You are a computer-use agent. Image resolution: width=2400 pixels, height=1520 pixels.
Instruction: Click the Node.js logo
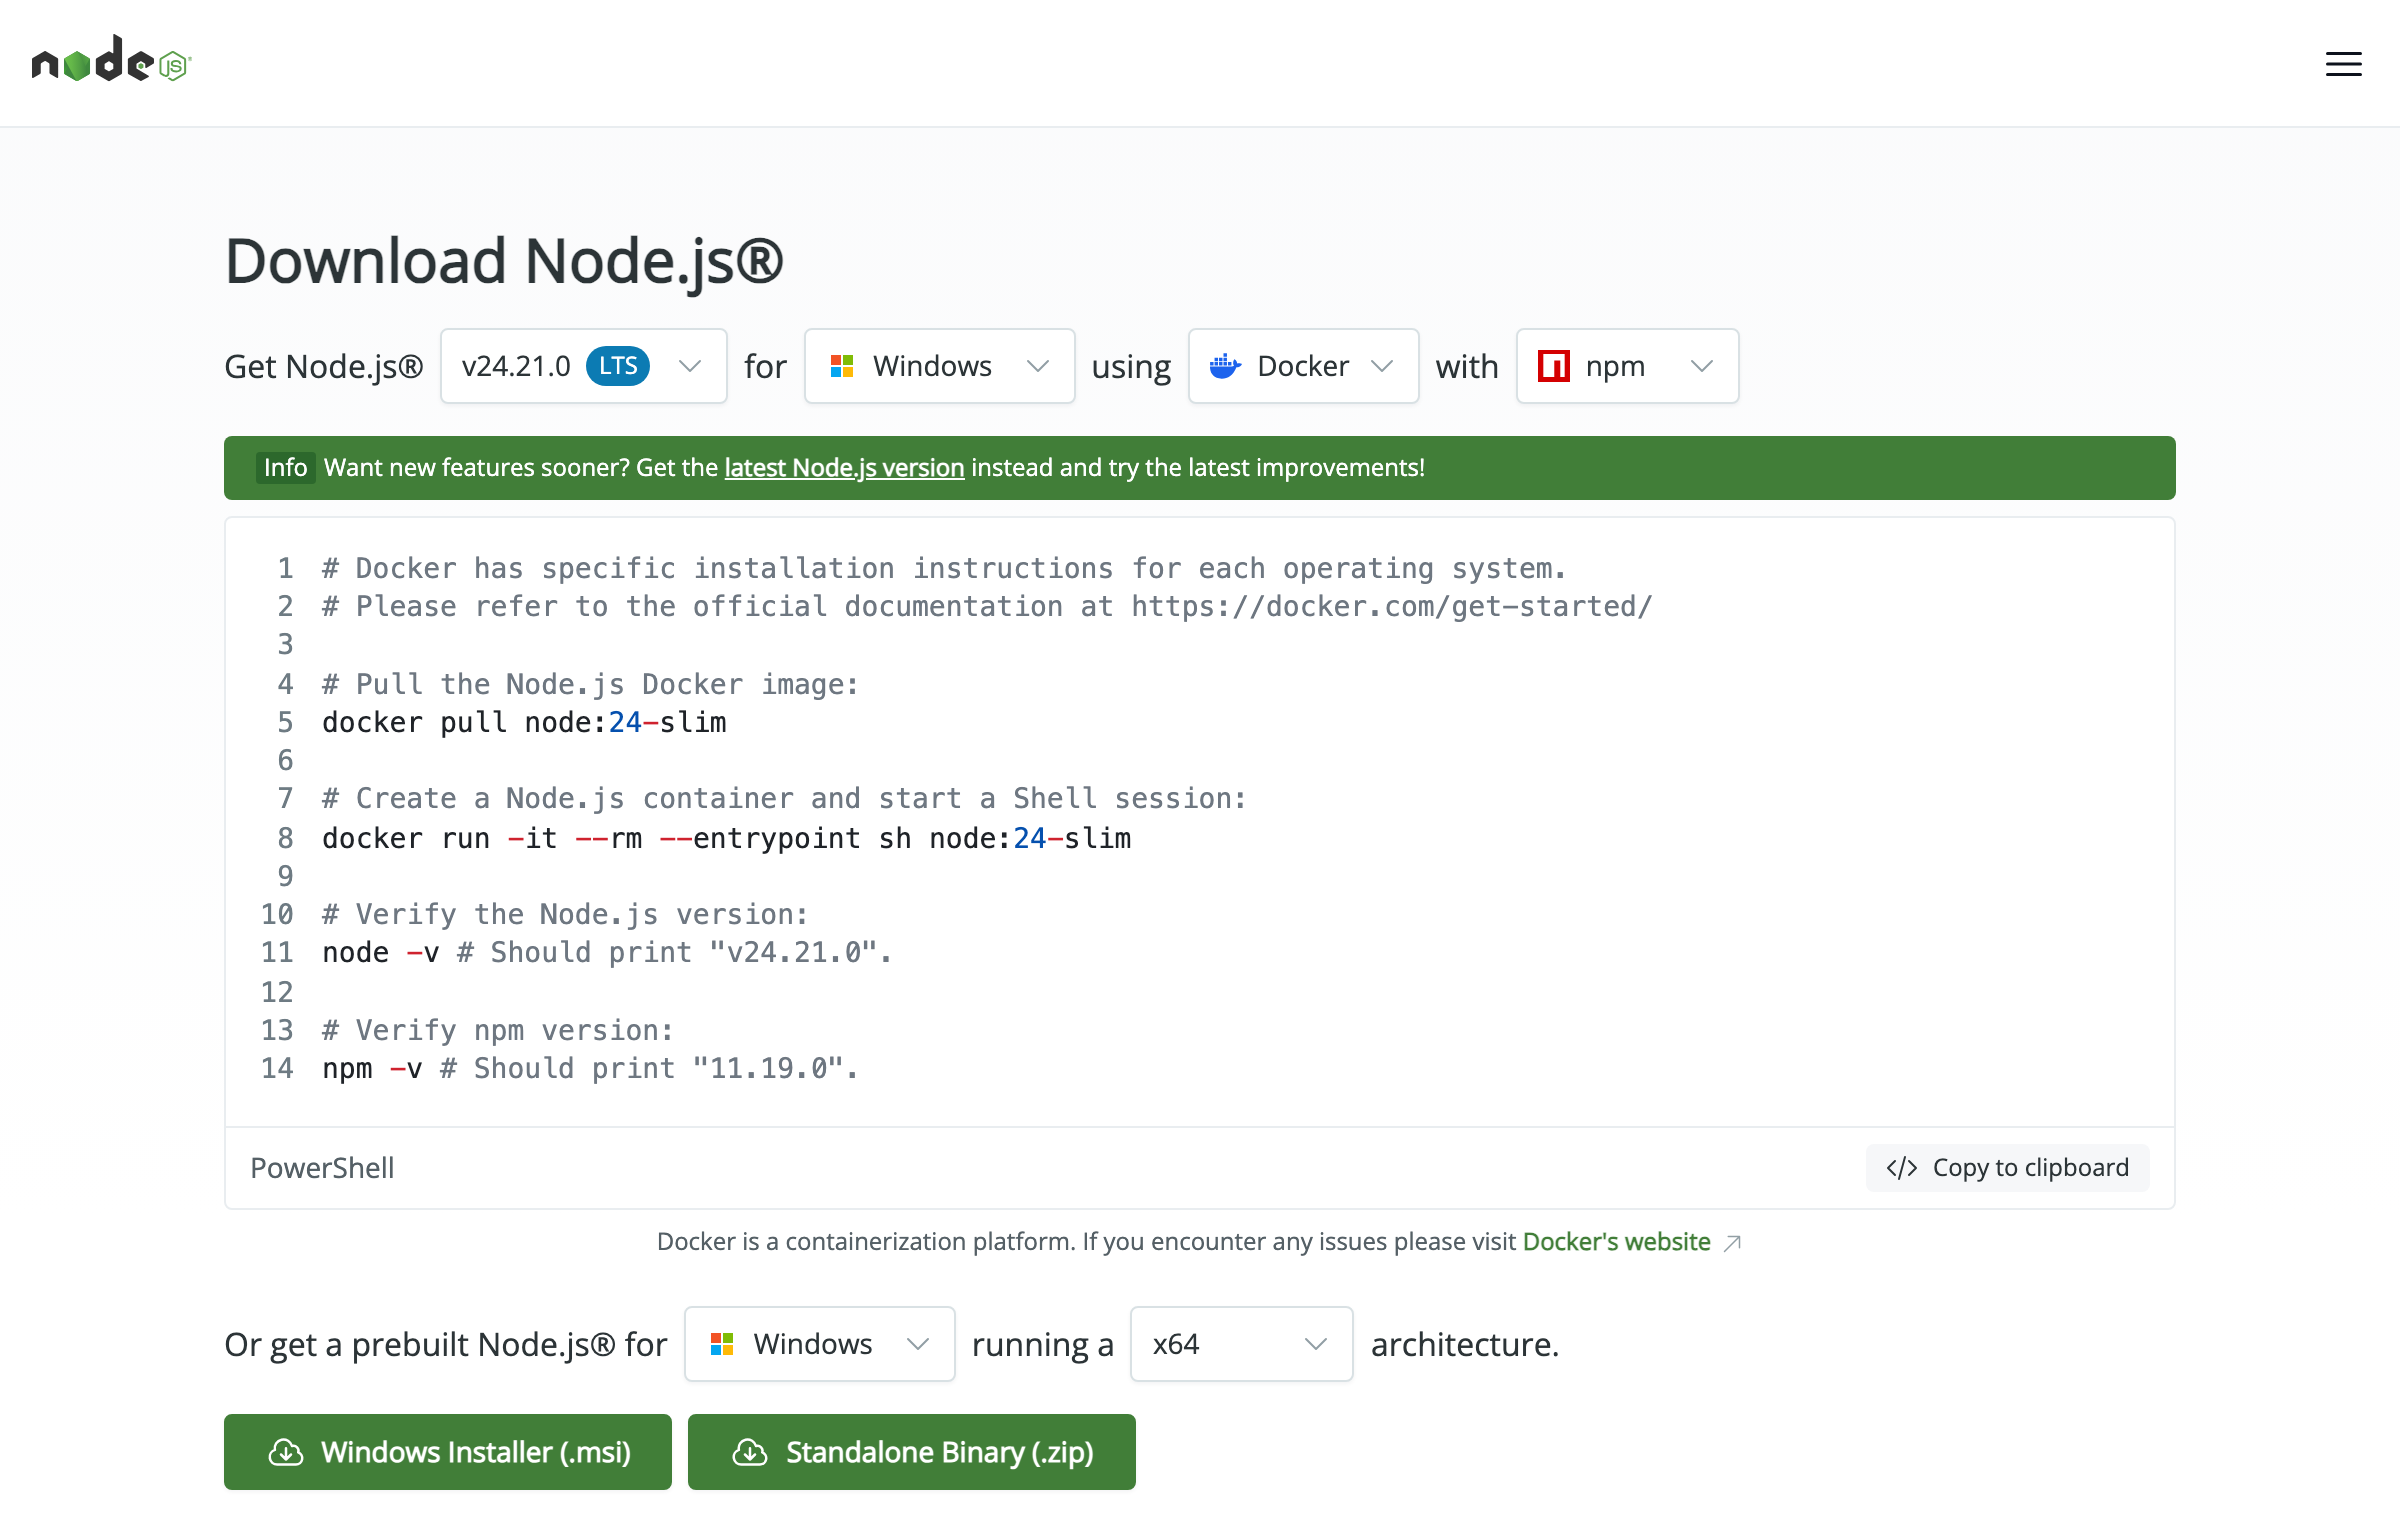coord(111,60)
